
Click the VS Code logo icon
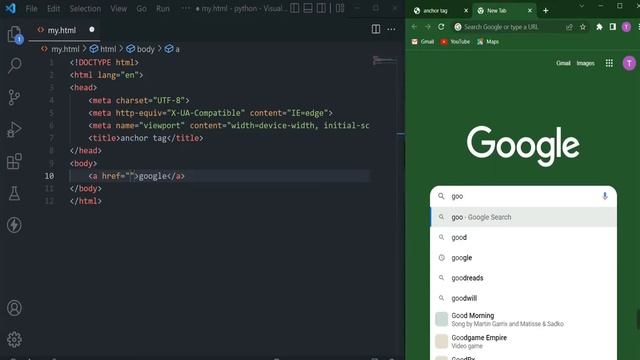pos(10,8)
